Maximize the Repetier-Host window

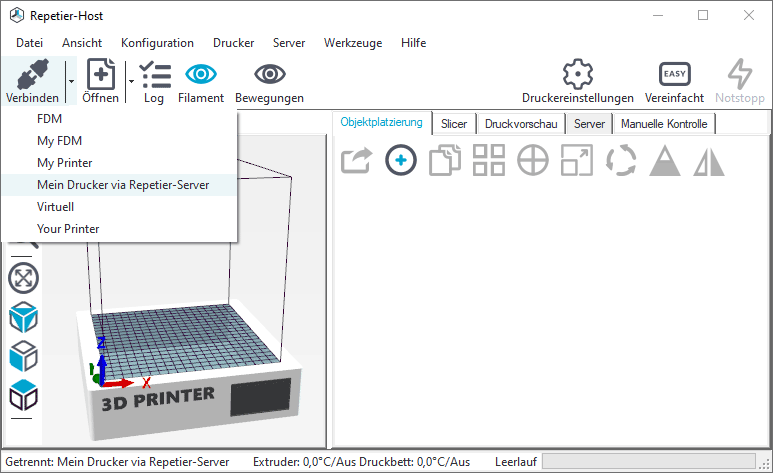coord(703,15)
